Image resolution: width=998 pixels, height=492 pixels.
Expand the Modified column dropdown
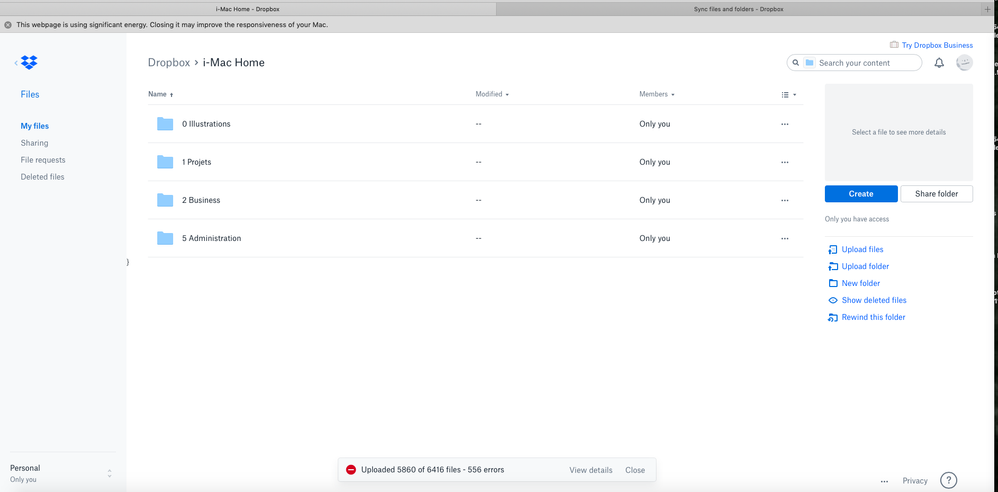(492, 94)
